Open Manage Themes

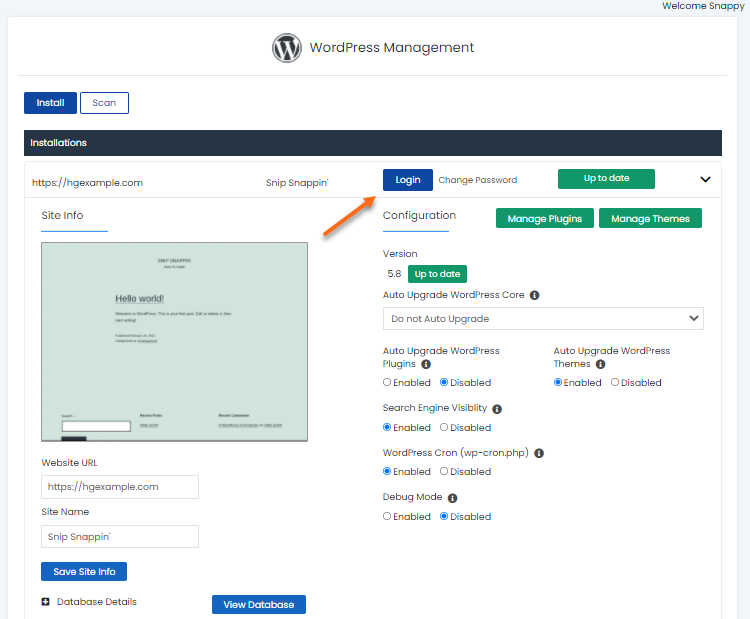point(650,218)
